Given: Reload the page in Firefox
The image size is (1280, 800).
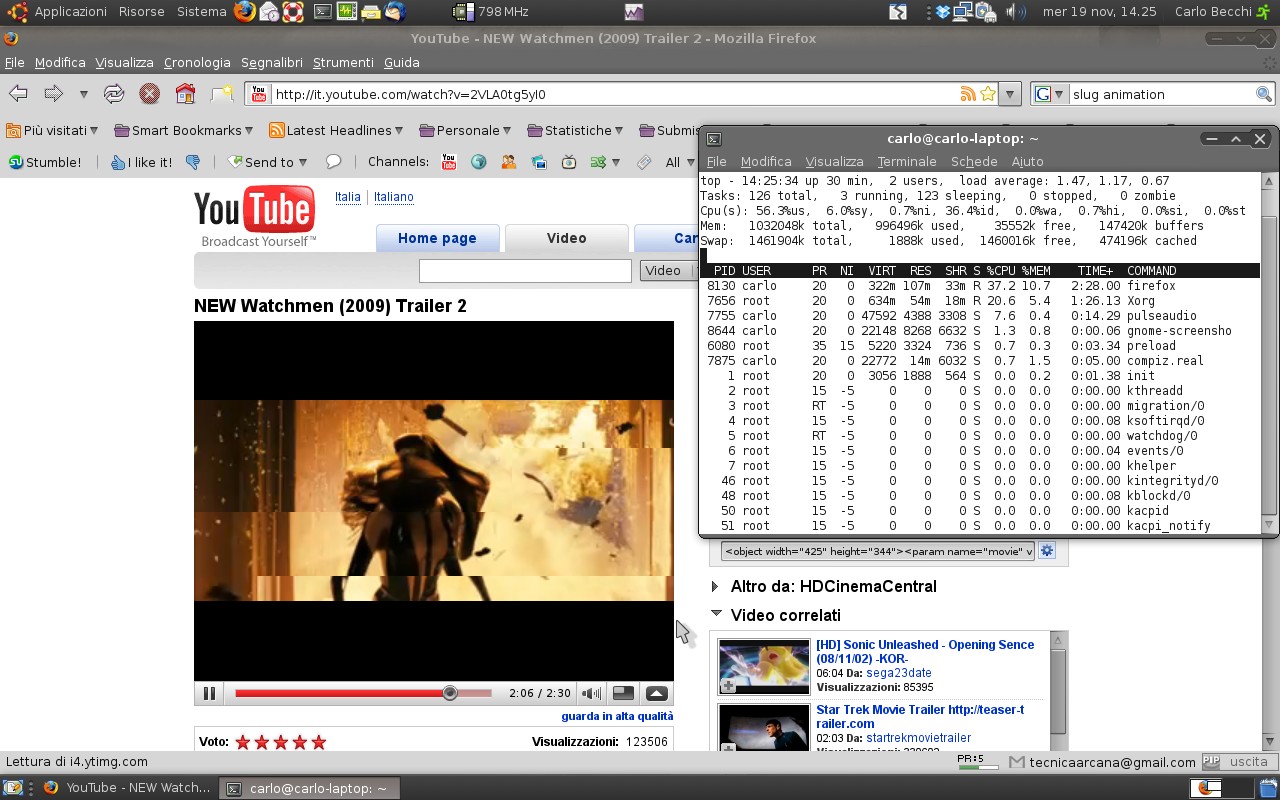Looking at the screenshot, I should tap(114, 94).
